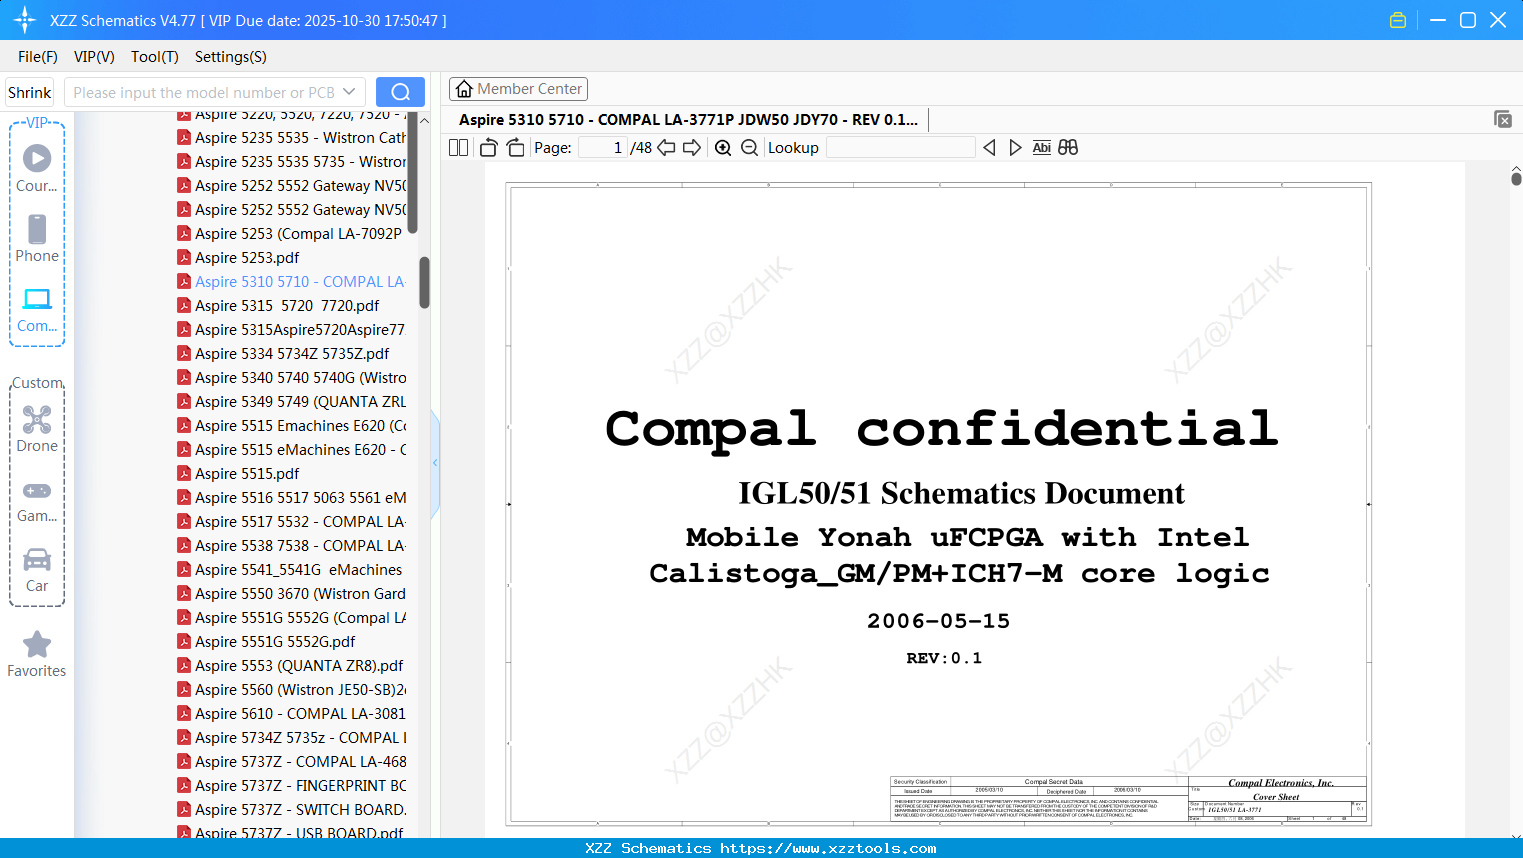
Task: Click the file list scrollbar thumb
Action: pos(424,283)
